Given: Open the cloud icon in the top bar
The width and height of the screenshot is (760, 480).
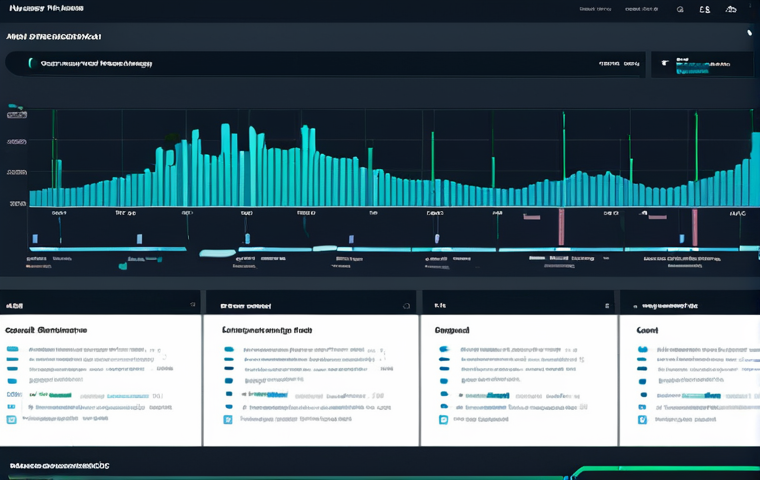Looking at the screenshot, I should click(731, 9).
